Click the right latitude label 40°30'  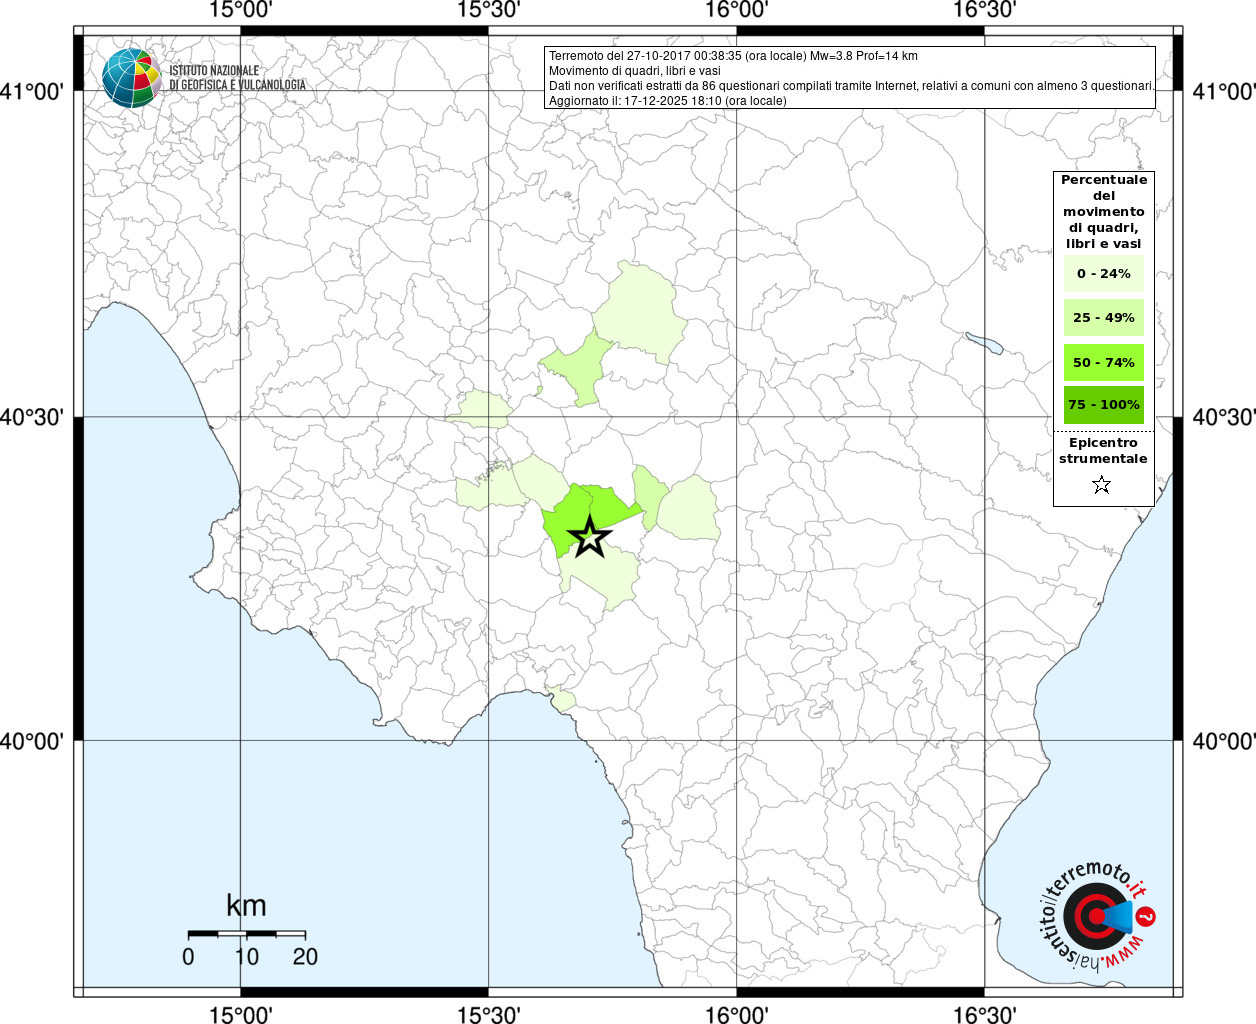tap(1224, 417)
